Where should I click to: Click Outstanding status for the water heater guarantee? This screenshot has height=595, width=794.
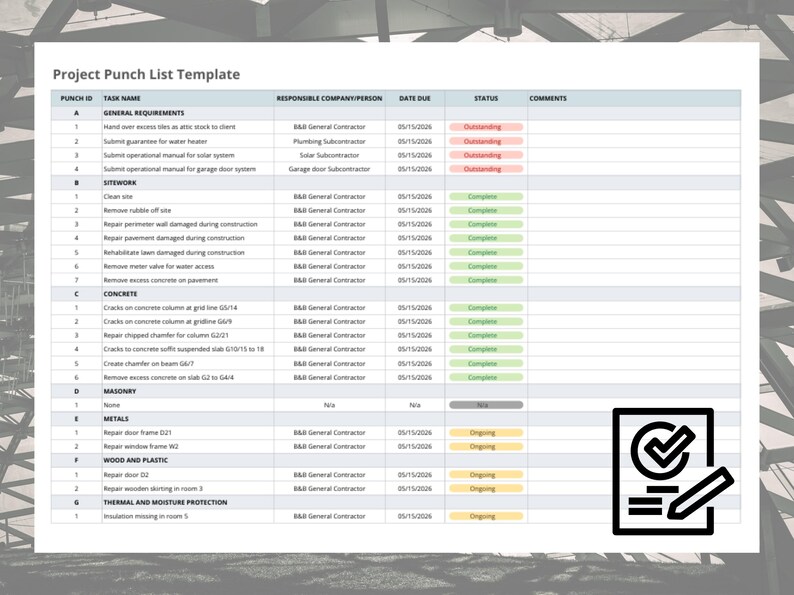point(486,141)
